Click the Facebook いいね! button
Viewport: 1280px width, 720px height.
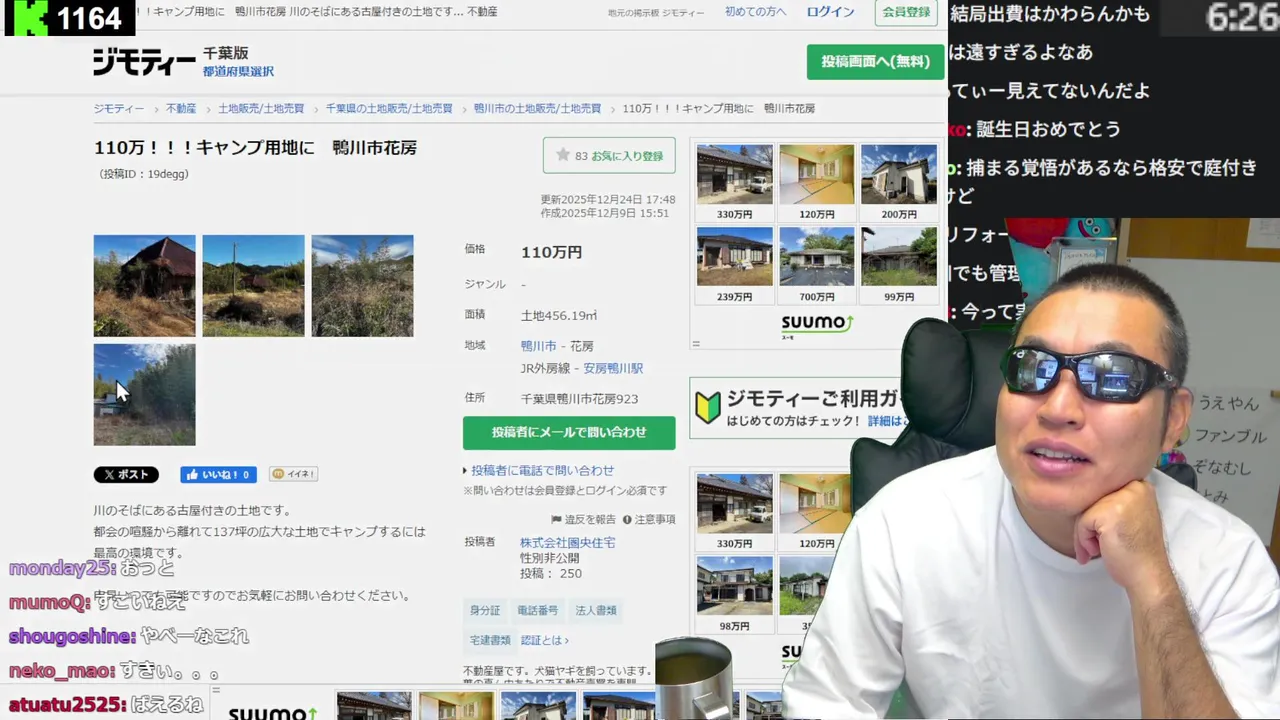tap(218, 475)
